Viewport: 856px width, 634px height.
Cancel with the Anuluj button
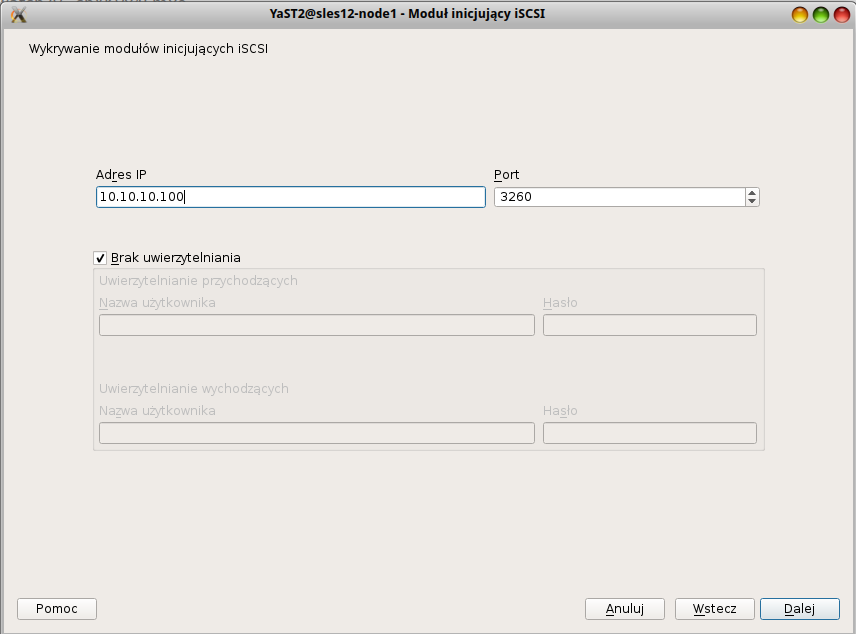point(625,609)
